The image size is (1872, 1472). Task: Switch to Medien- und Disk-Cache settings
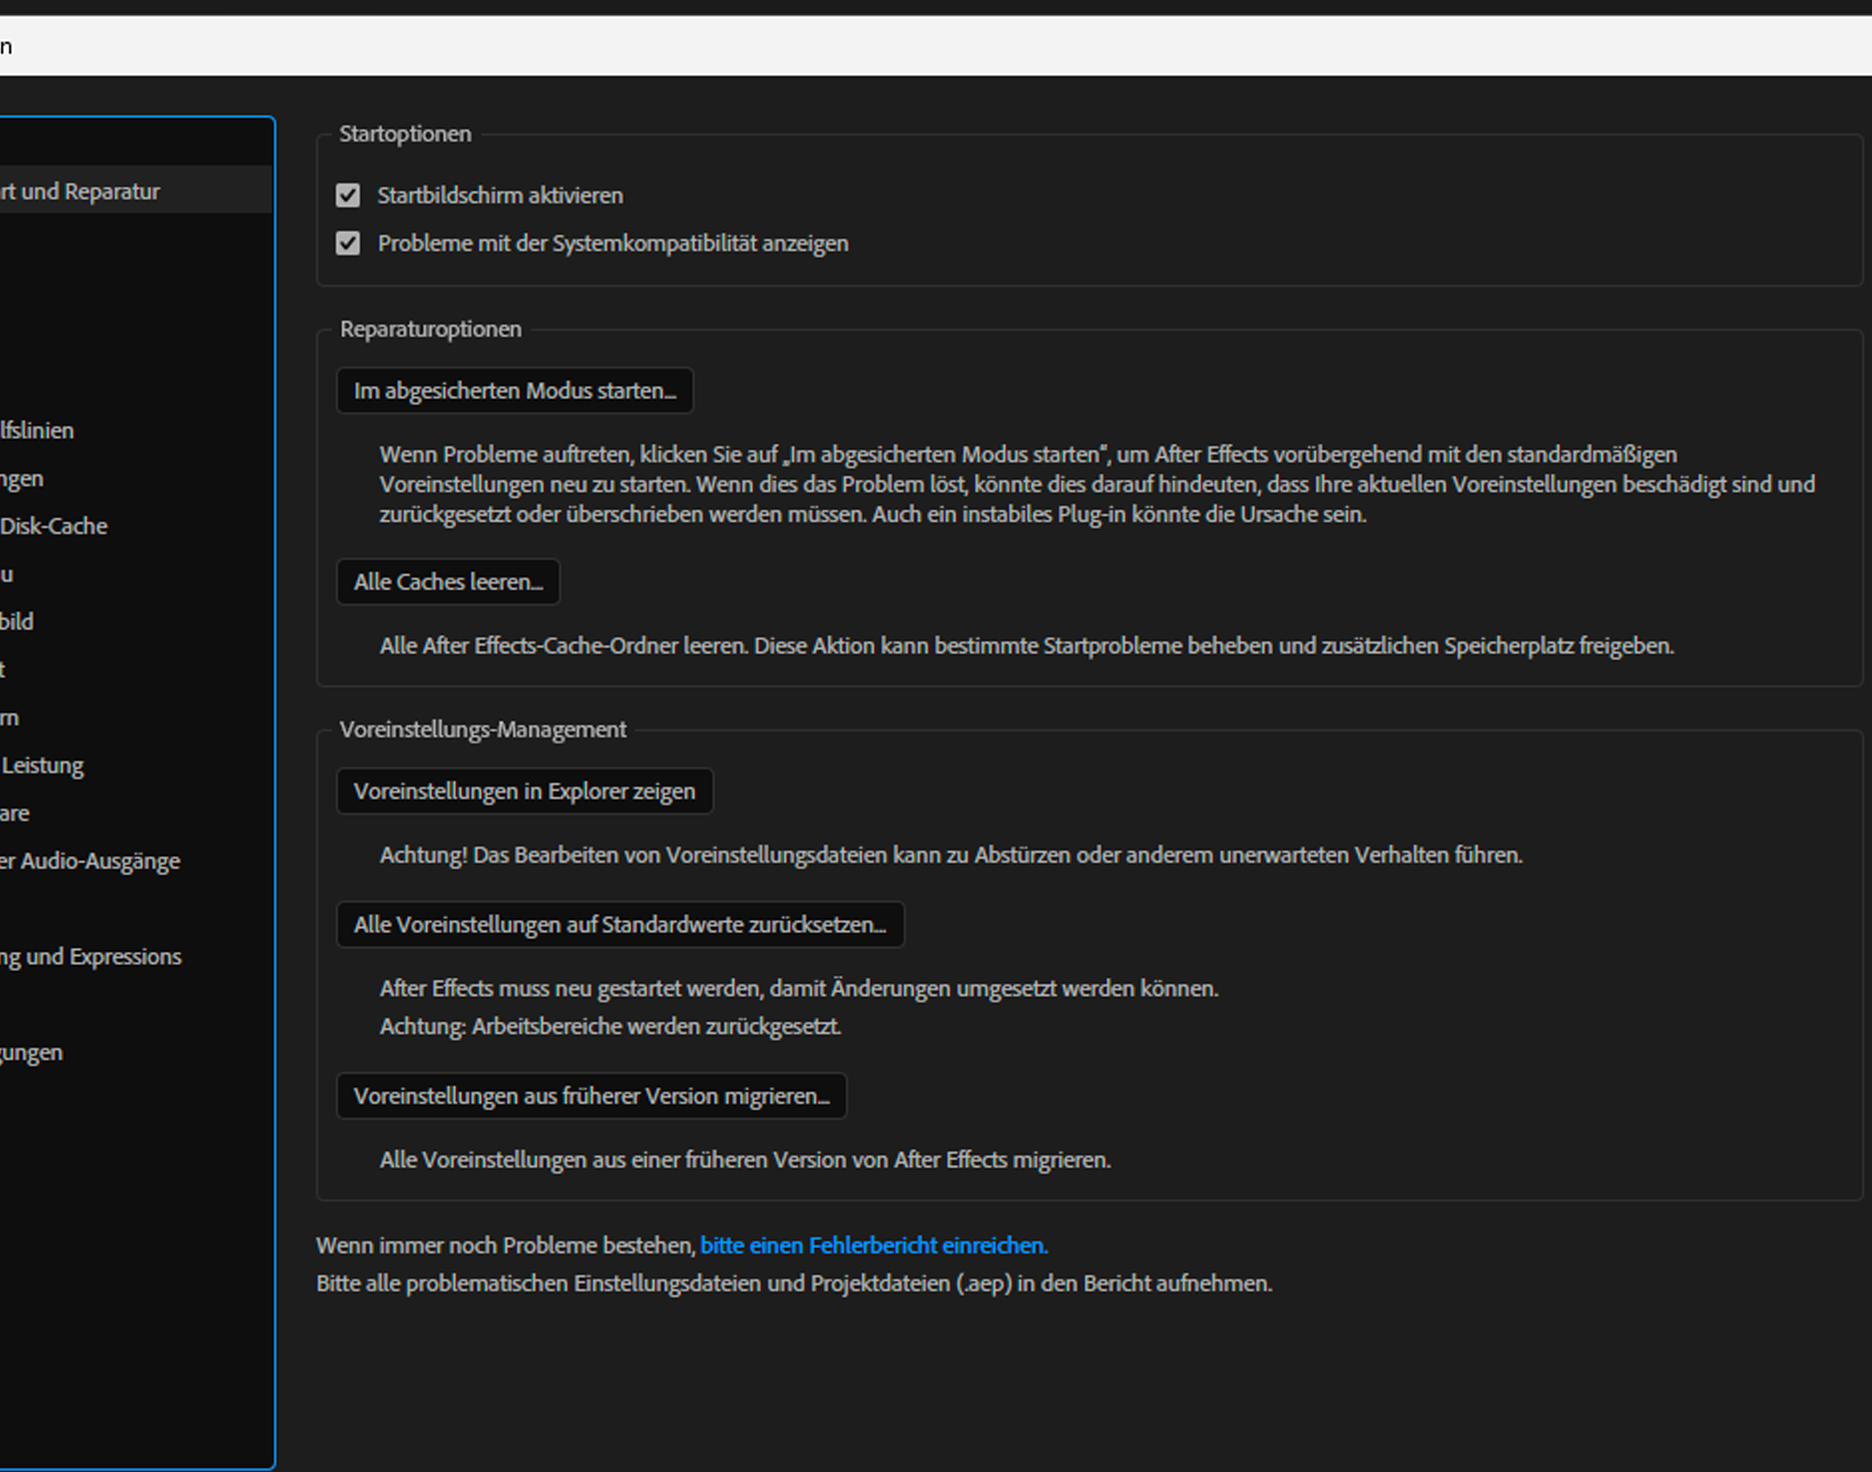click(x=54, y=526)
